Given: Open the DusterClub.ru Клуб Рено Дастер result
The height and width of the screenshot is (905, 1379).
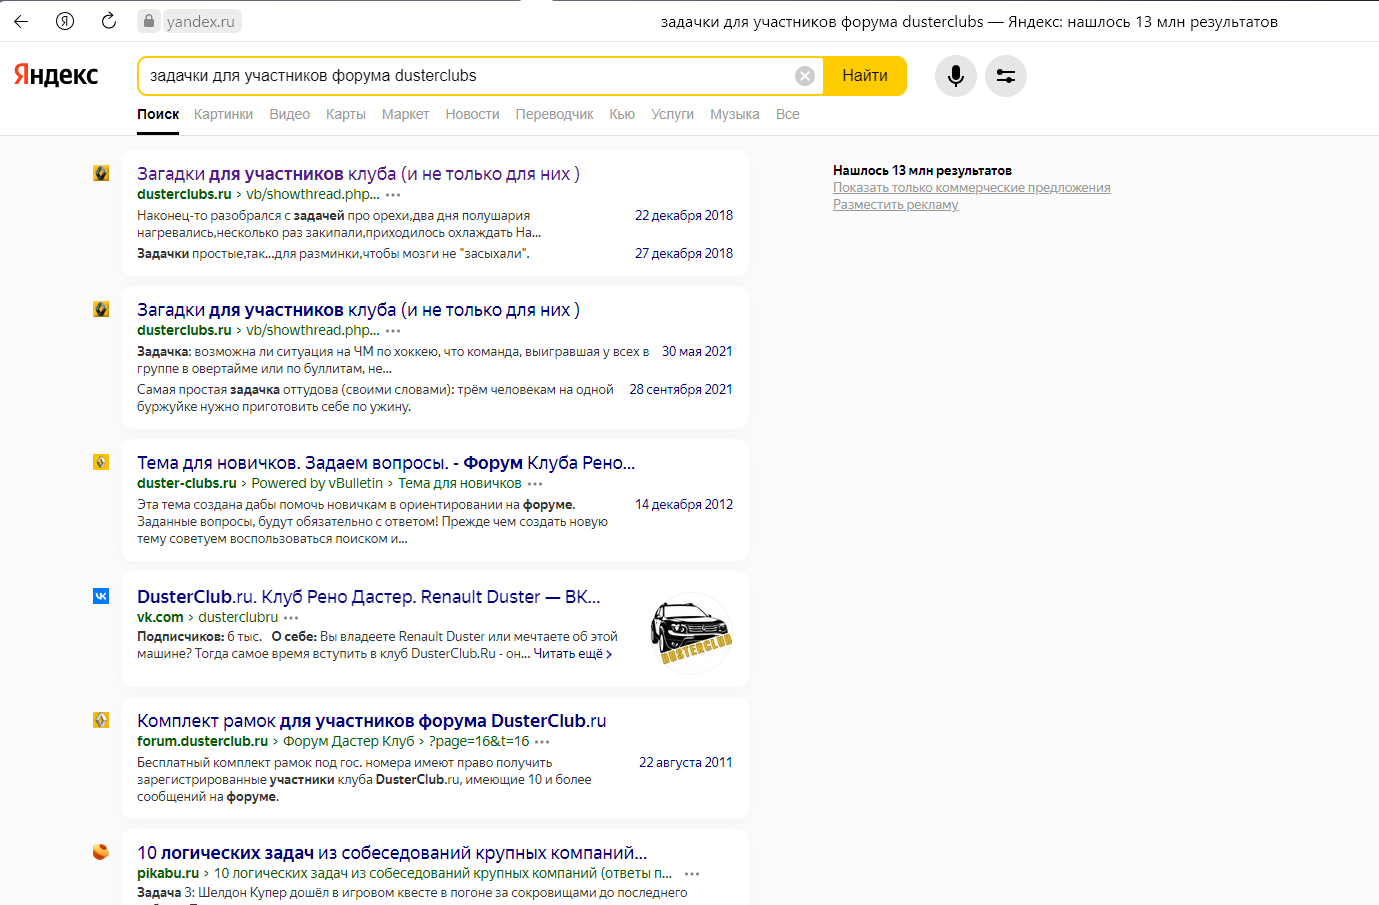Looking at the screenshot, I should click(x=369, y=597).
